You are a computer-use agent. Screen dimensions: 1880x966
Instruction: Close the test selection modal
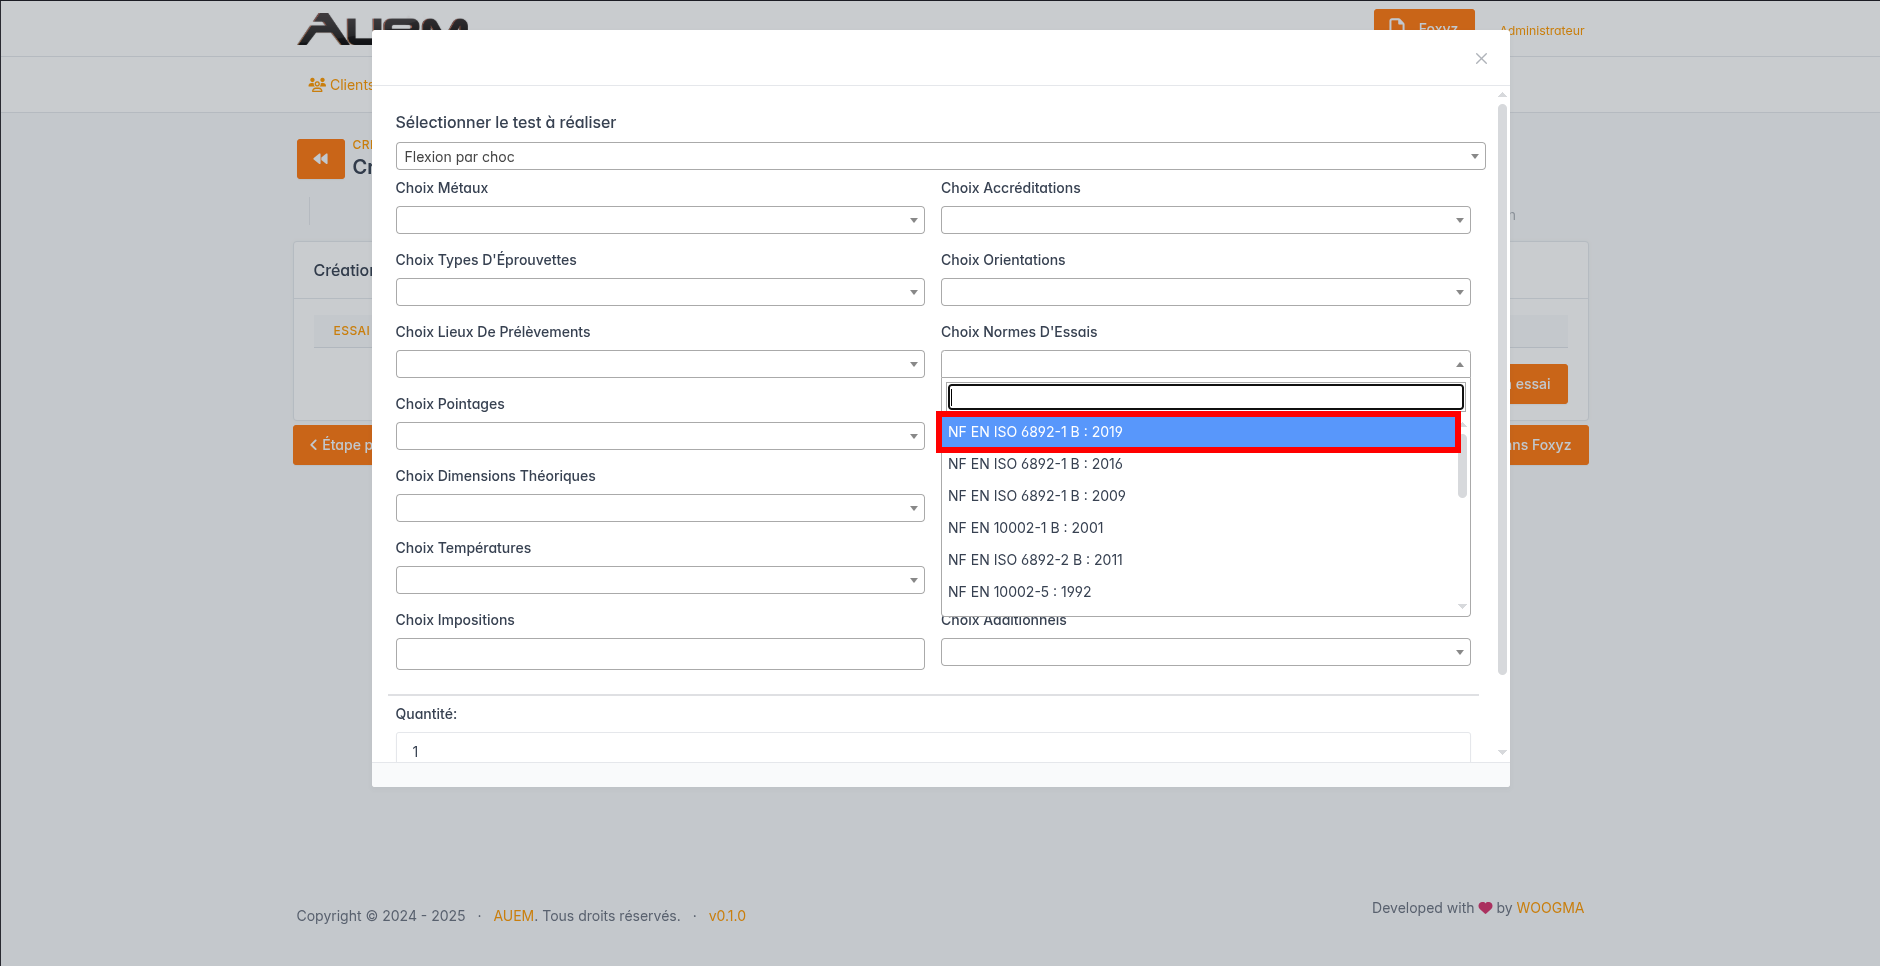coord(1481,59)
